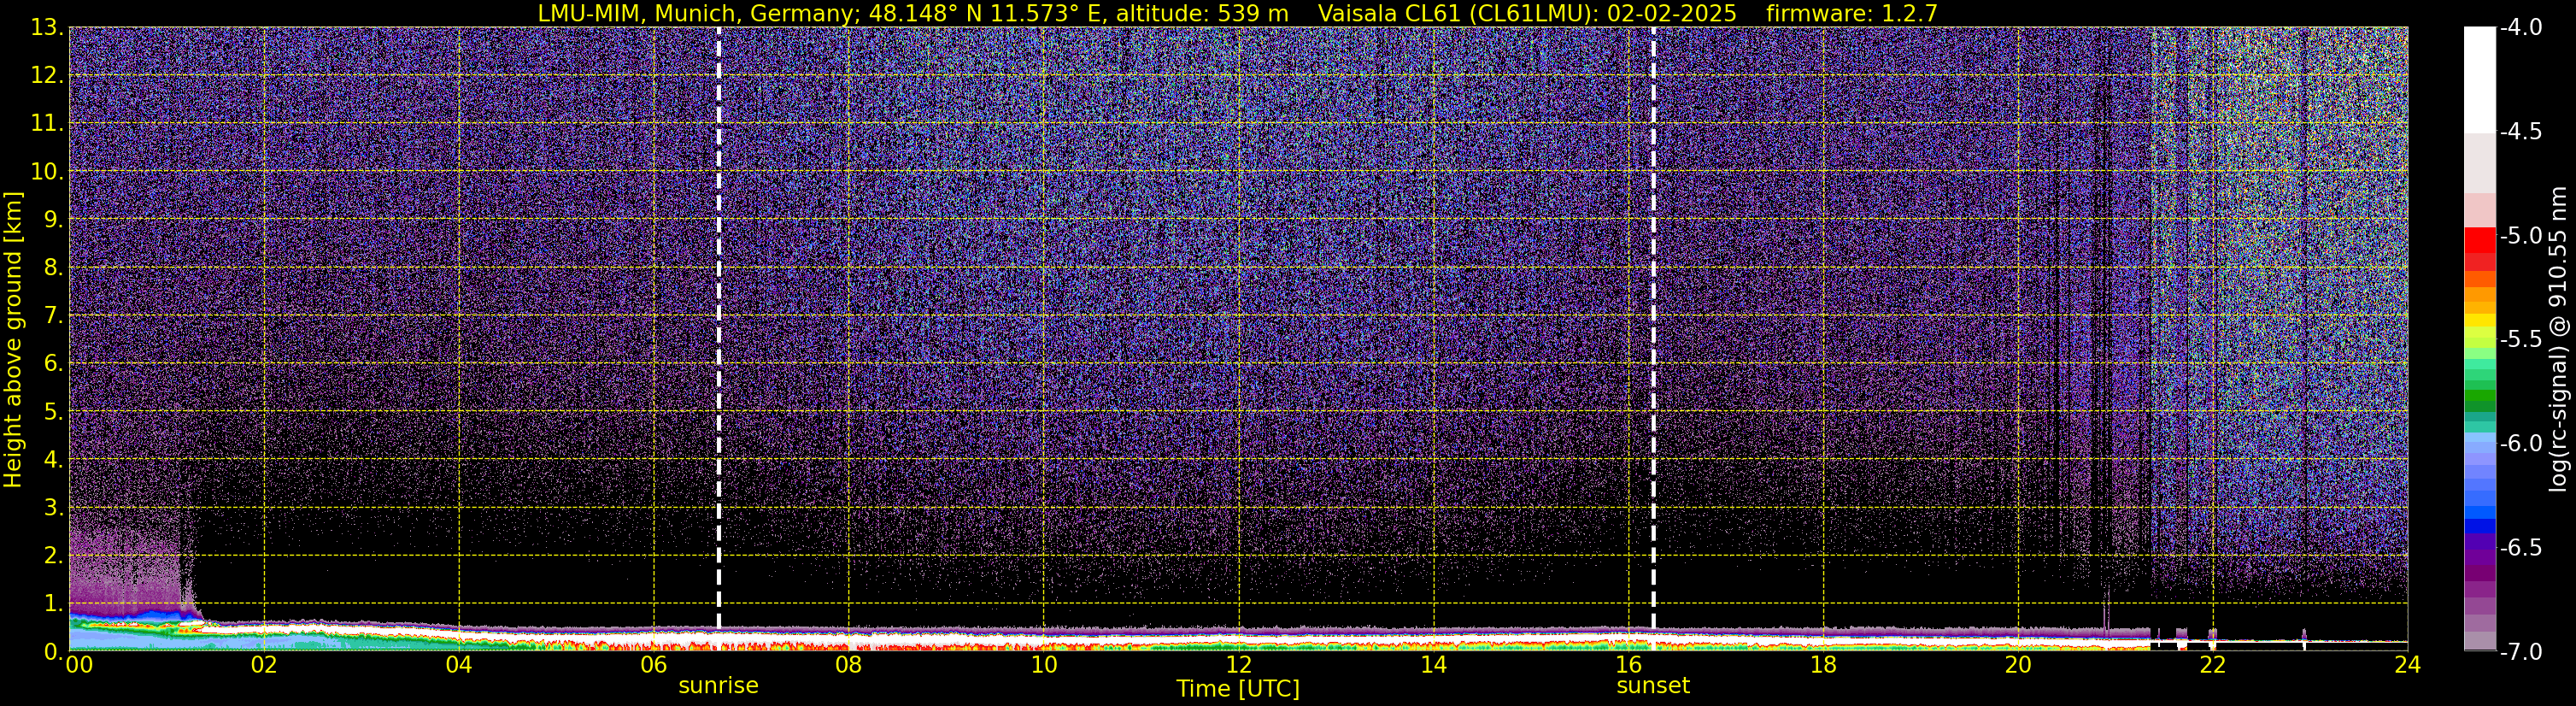Select the "12." height axis tick label
Image resolution: width=2576 pixels, height=706 pixels.
point(47,76)
